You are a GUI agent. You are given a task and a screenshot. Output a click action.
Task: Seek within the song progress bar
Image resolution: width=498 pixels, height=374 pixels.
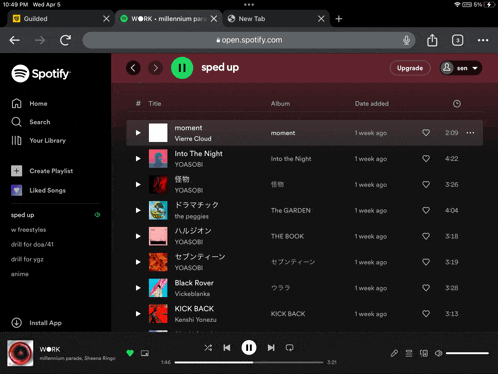pos(249,362)
